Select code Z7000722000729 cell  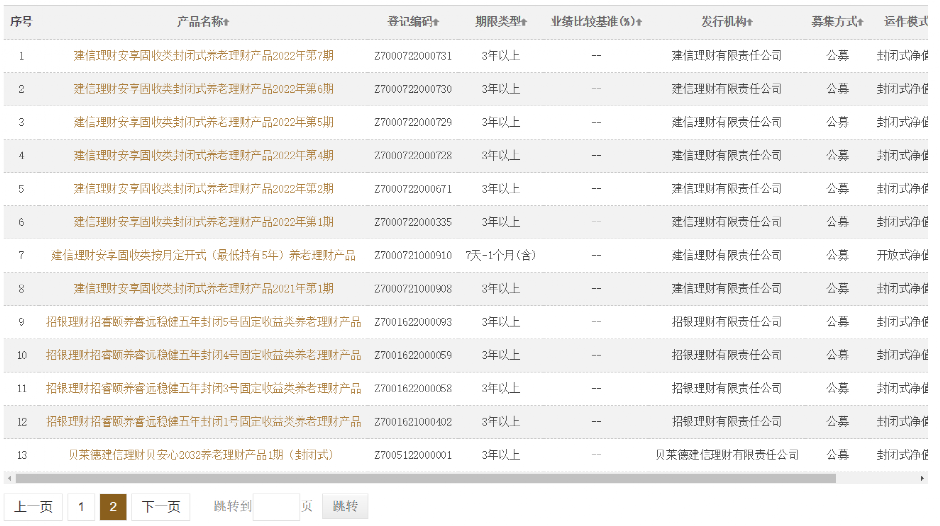click(413, 122)
